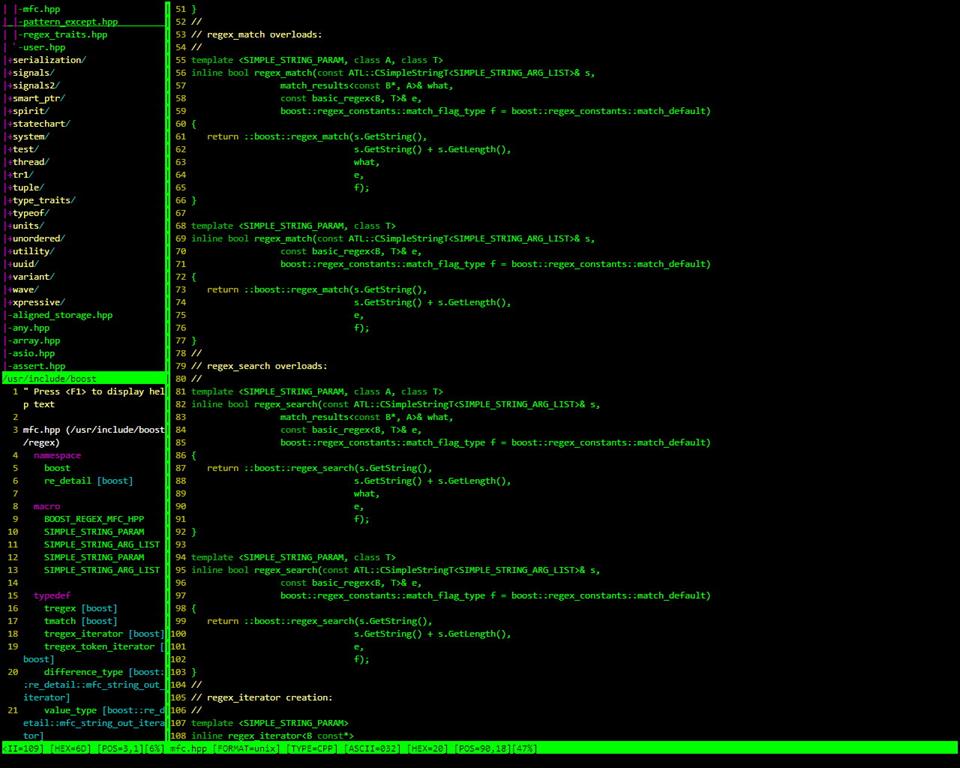Viewport: 960px width, 768px height.
Task: Select the wave/ directory row
Action: click(x=23, y=290)
